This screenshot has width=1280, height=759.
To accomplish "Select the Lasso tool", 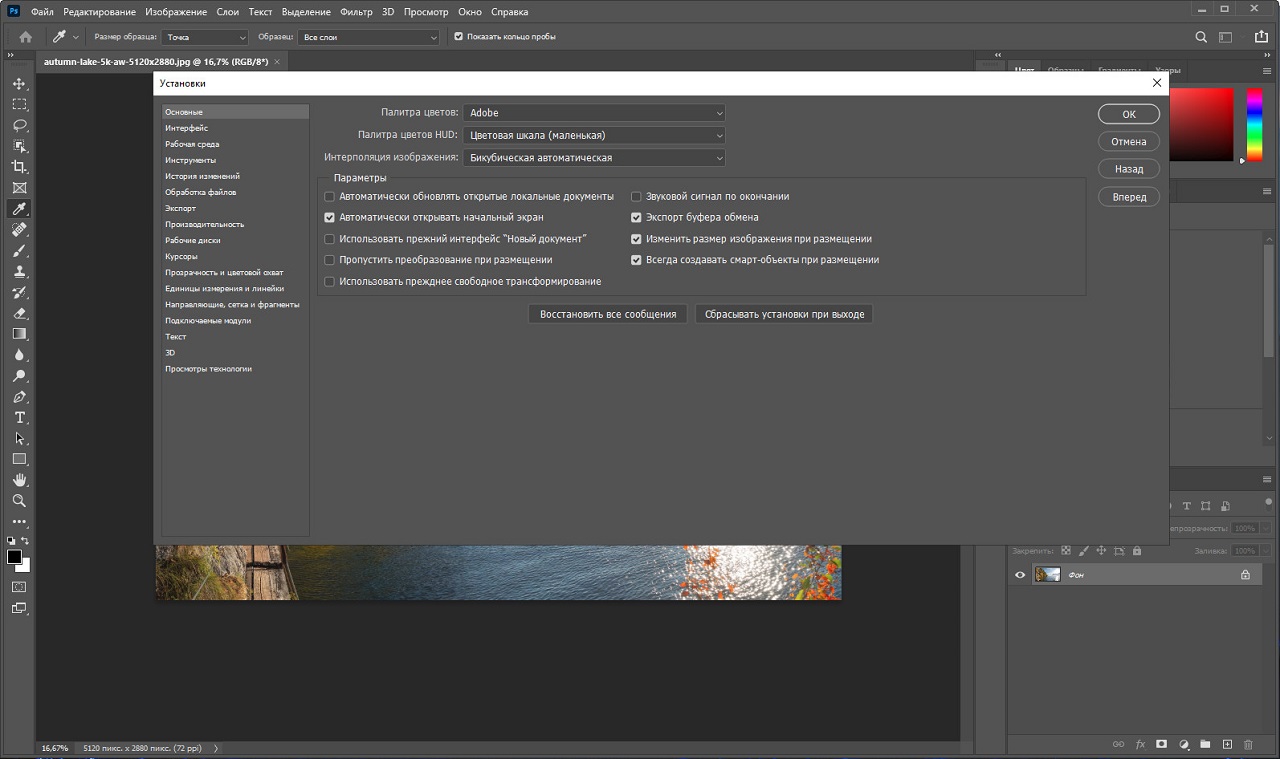I will click(19, 125).
